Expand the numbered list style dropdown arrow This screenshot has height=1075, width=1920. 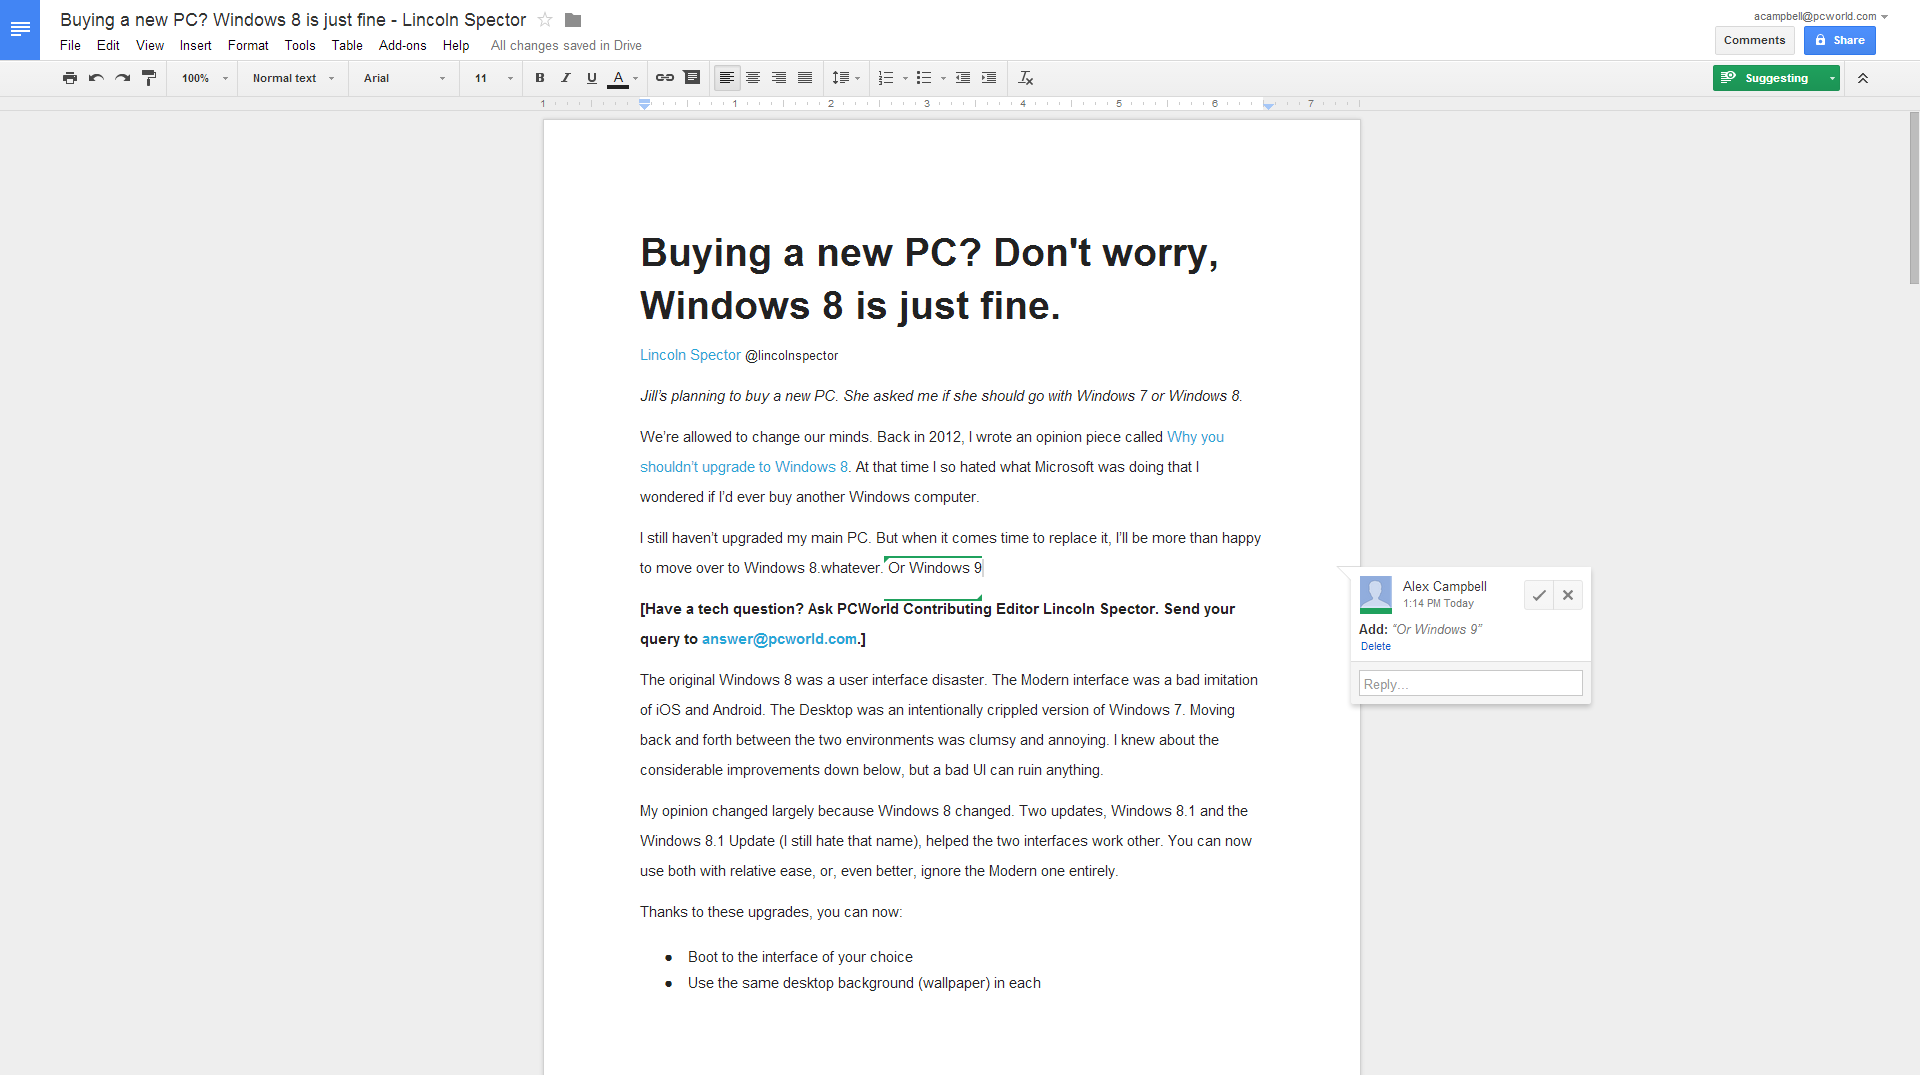tap(905, 78)
